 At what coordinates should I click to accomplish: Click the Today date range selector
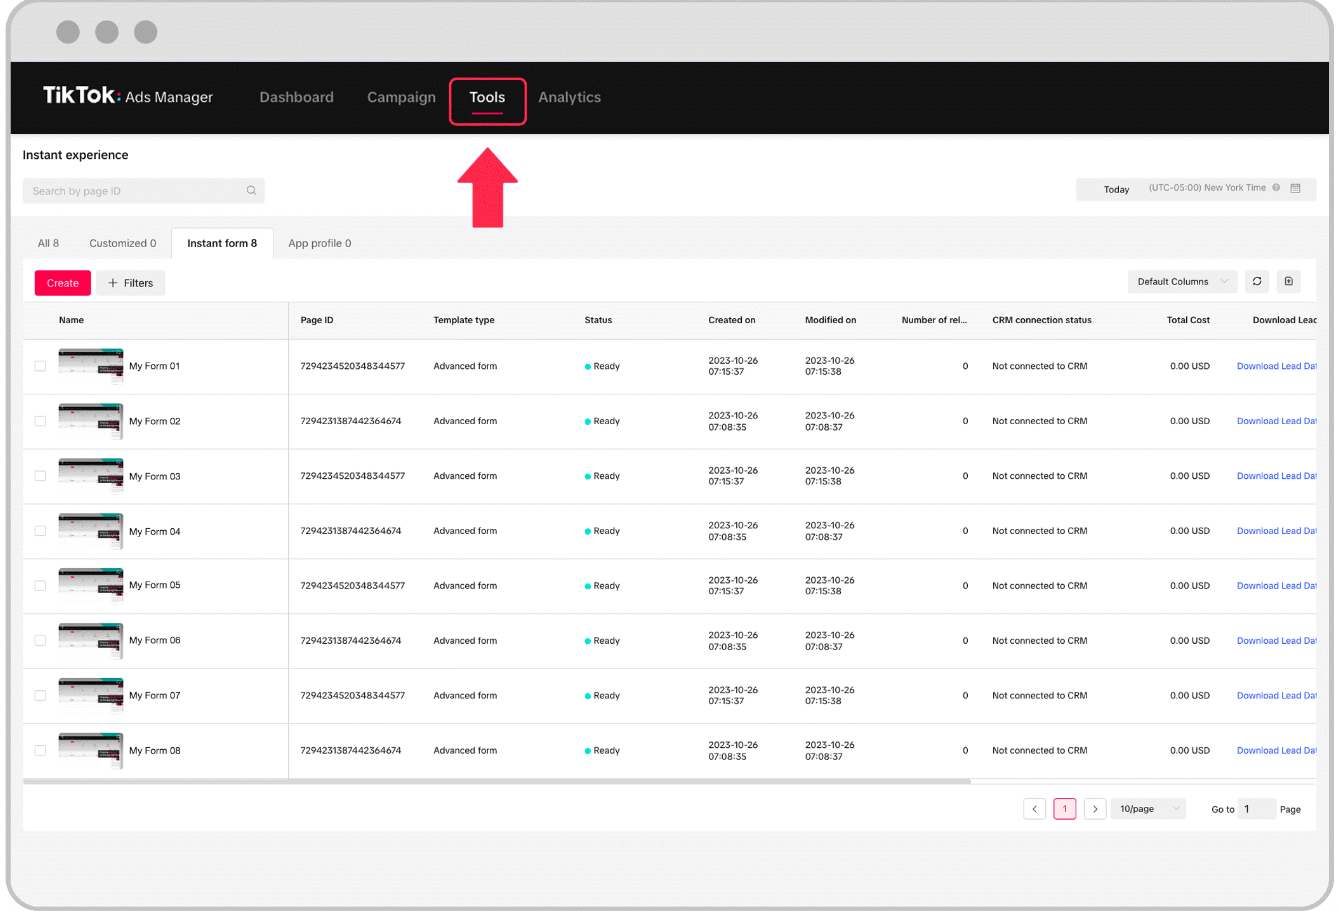(1116, 189)
